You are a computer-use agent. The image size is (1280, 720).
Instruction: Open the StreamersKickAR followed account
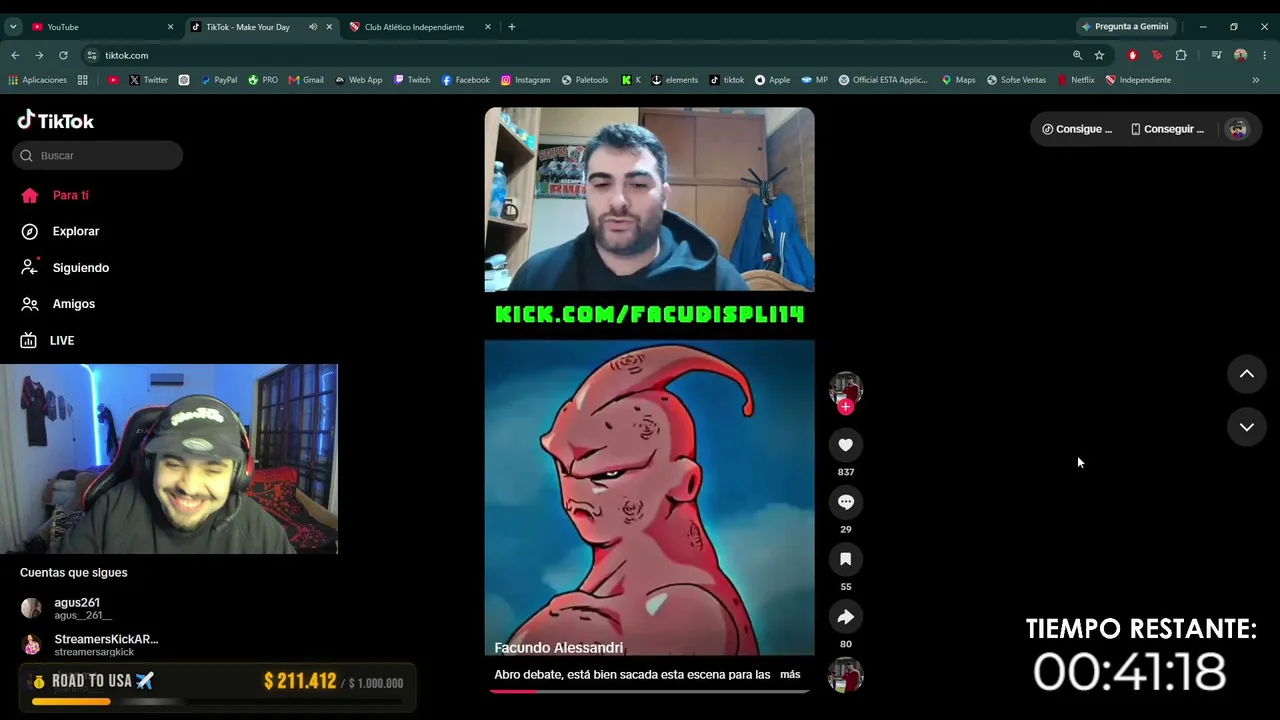coord(90,644)
